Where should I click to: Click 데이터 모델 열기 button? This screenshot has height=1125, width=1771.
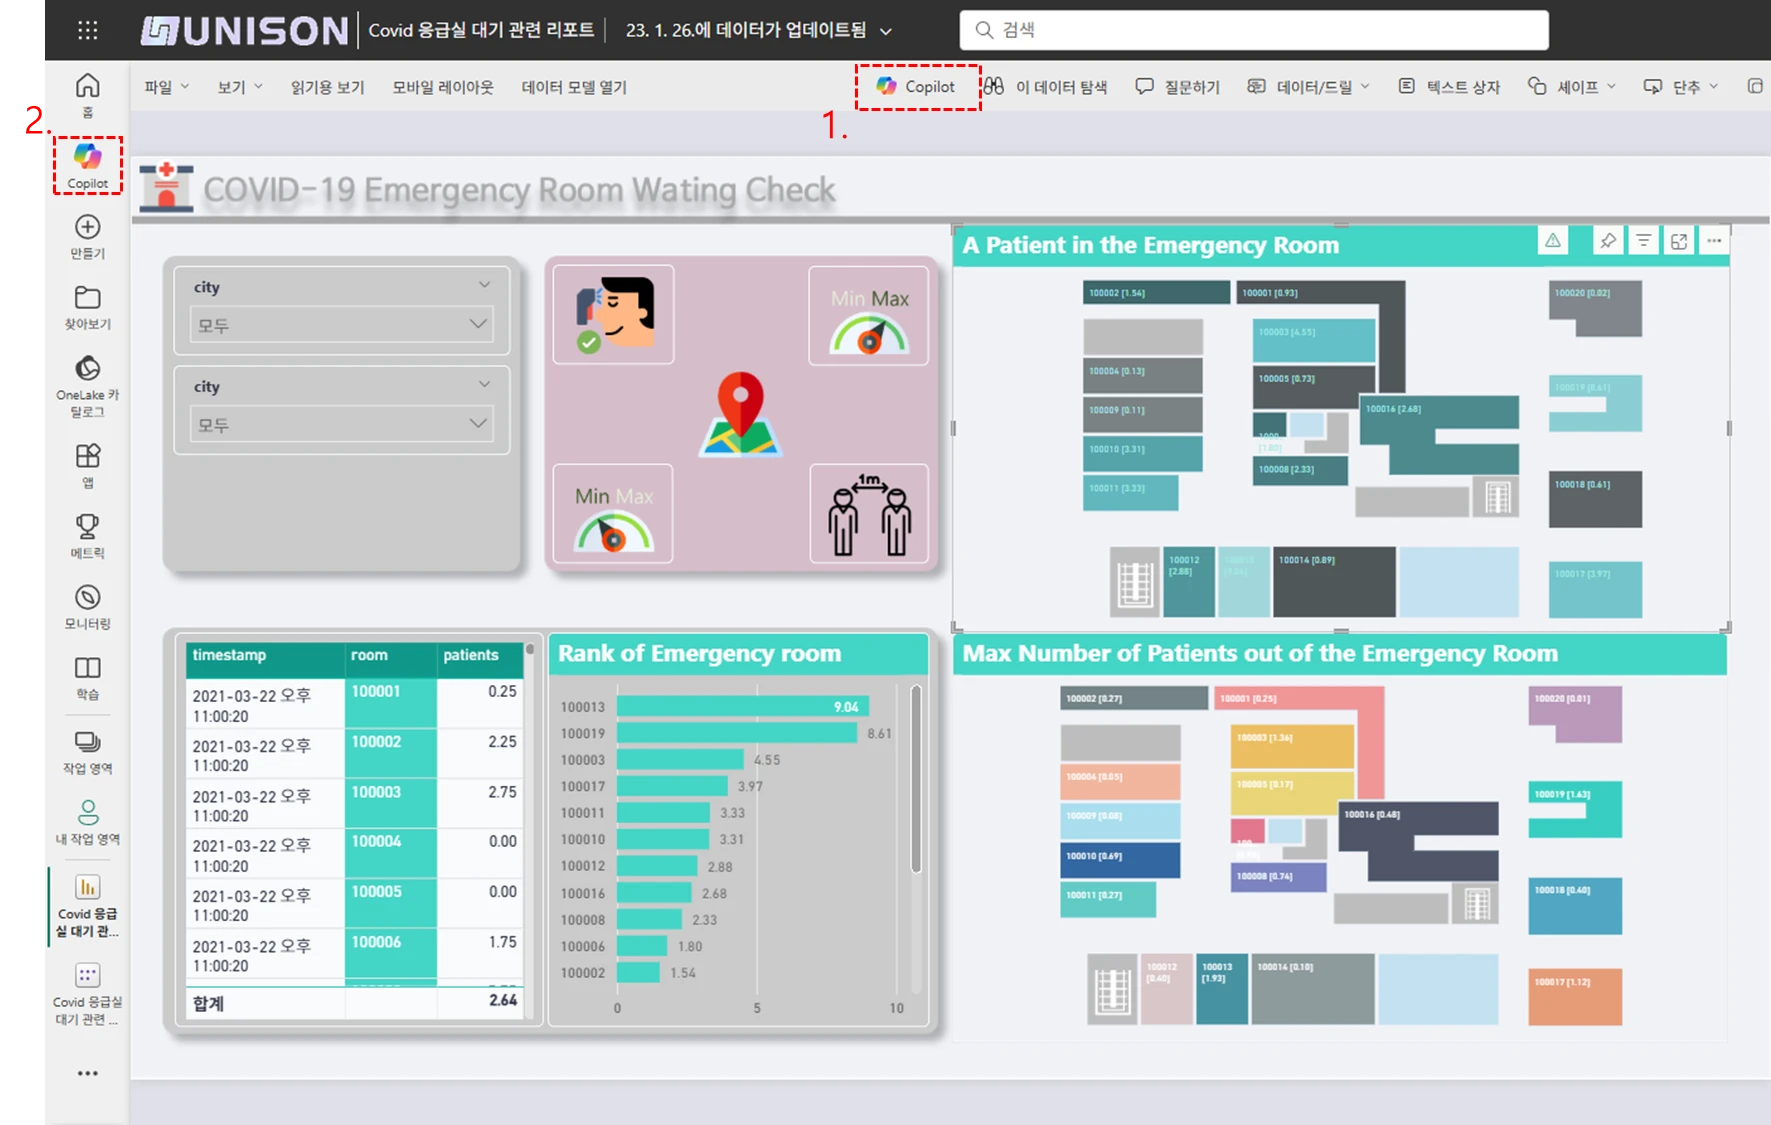pyautogui.click(x=574, y=87)
